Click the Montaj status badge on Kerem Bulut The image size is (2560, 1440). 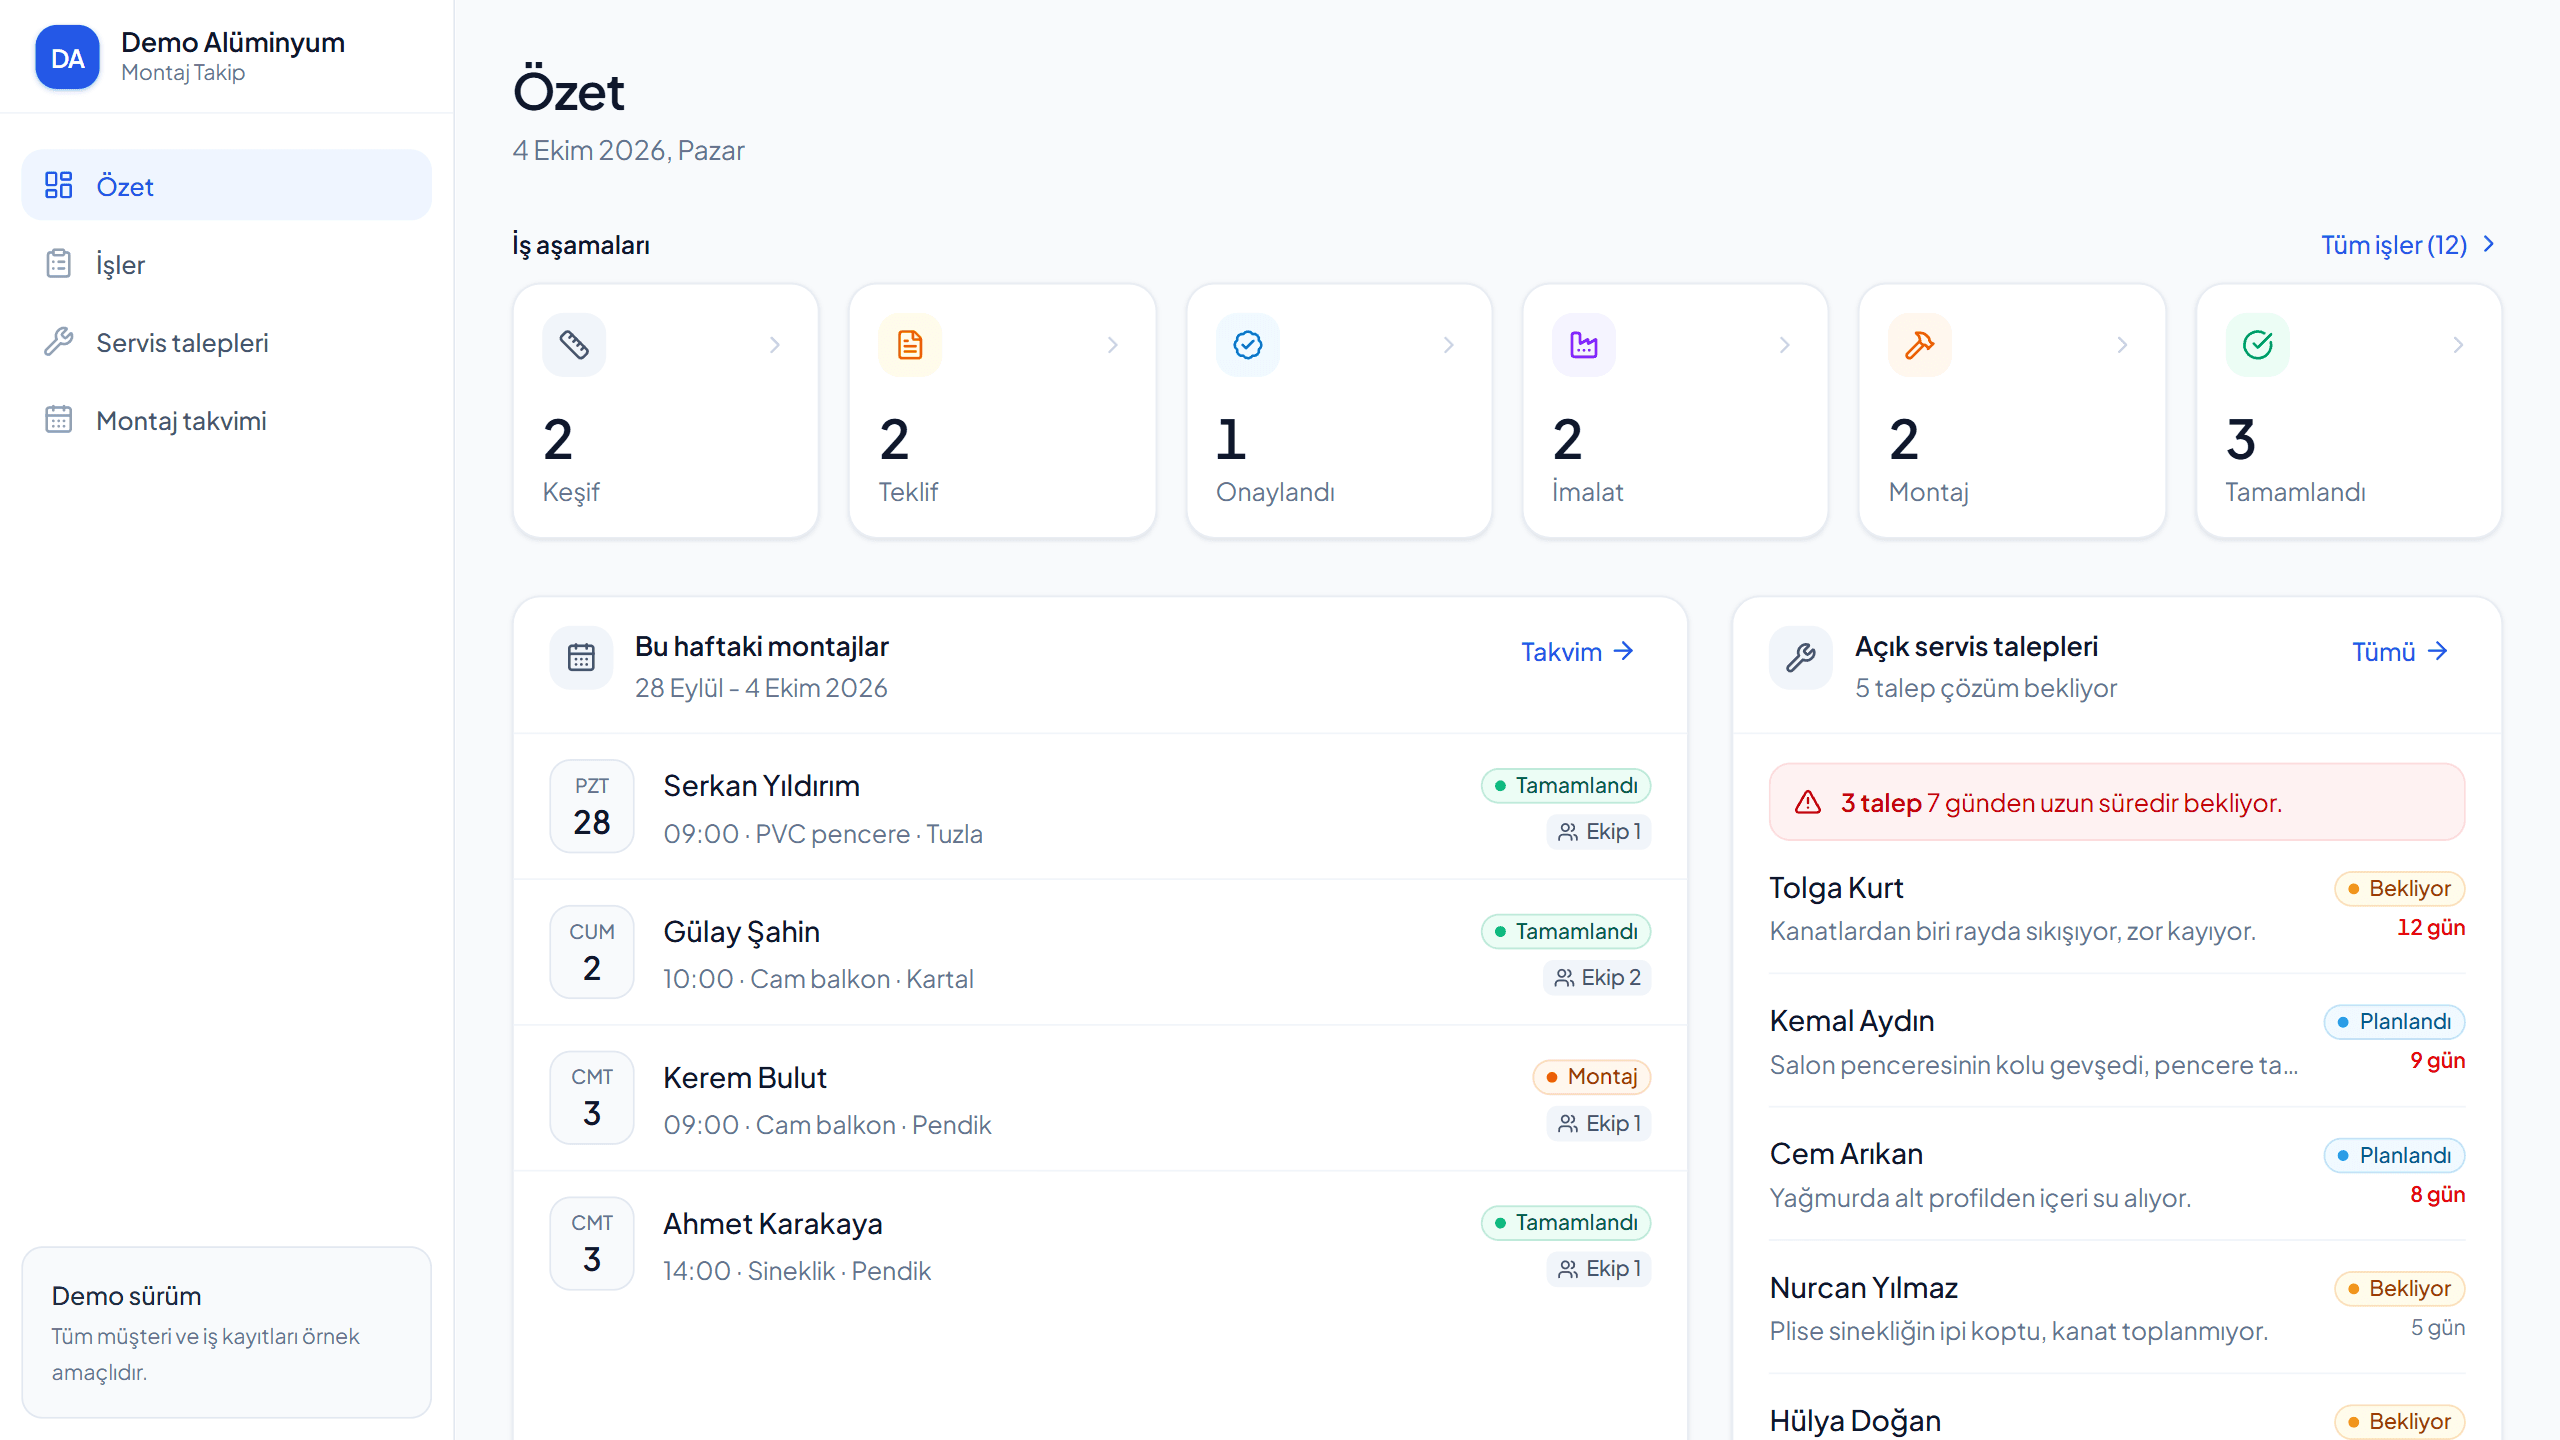(x=1592, y=1077)
